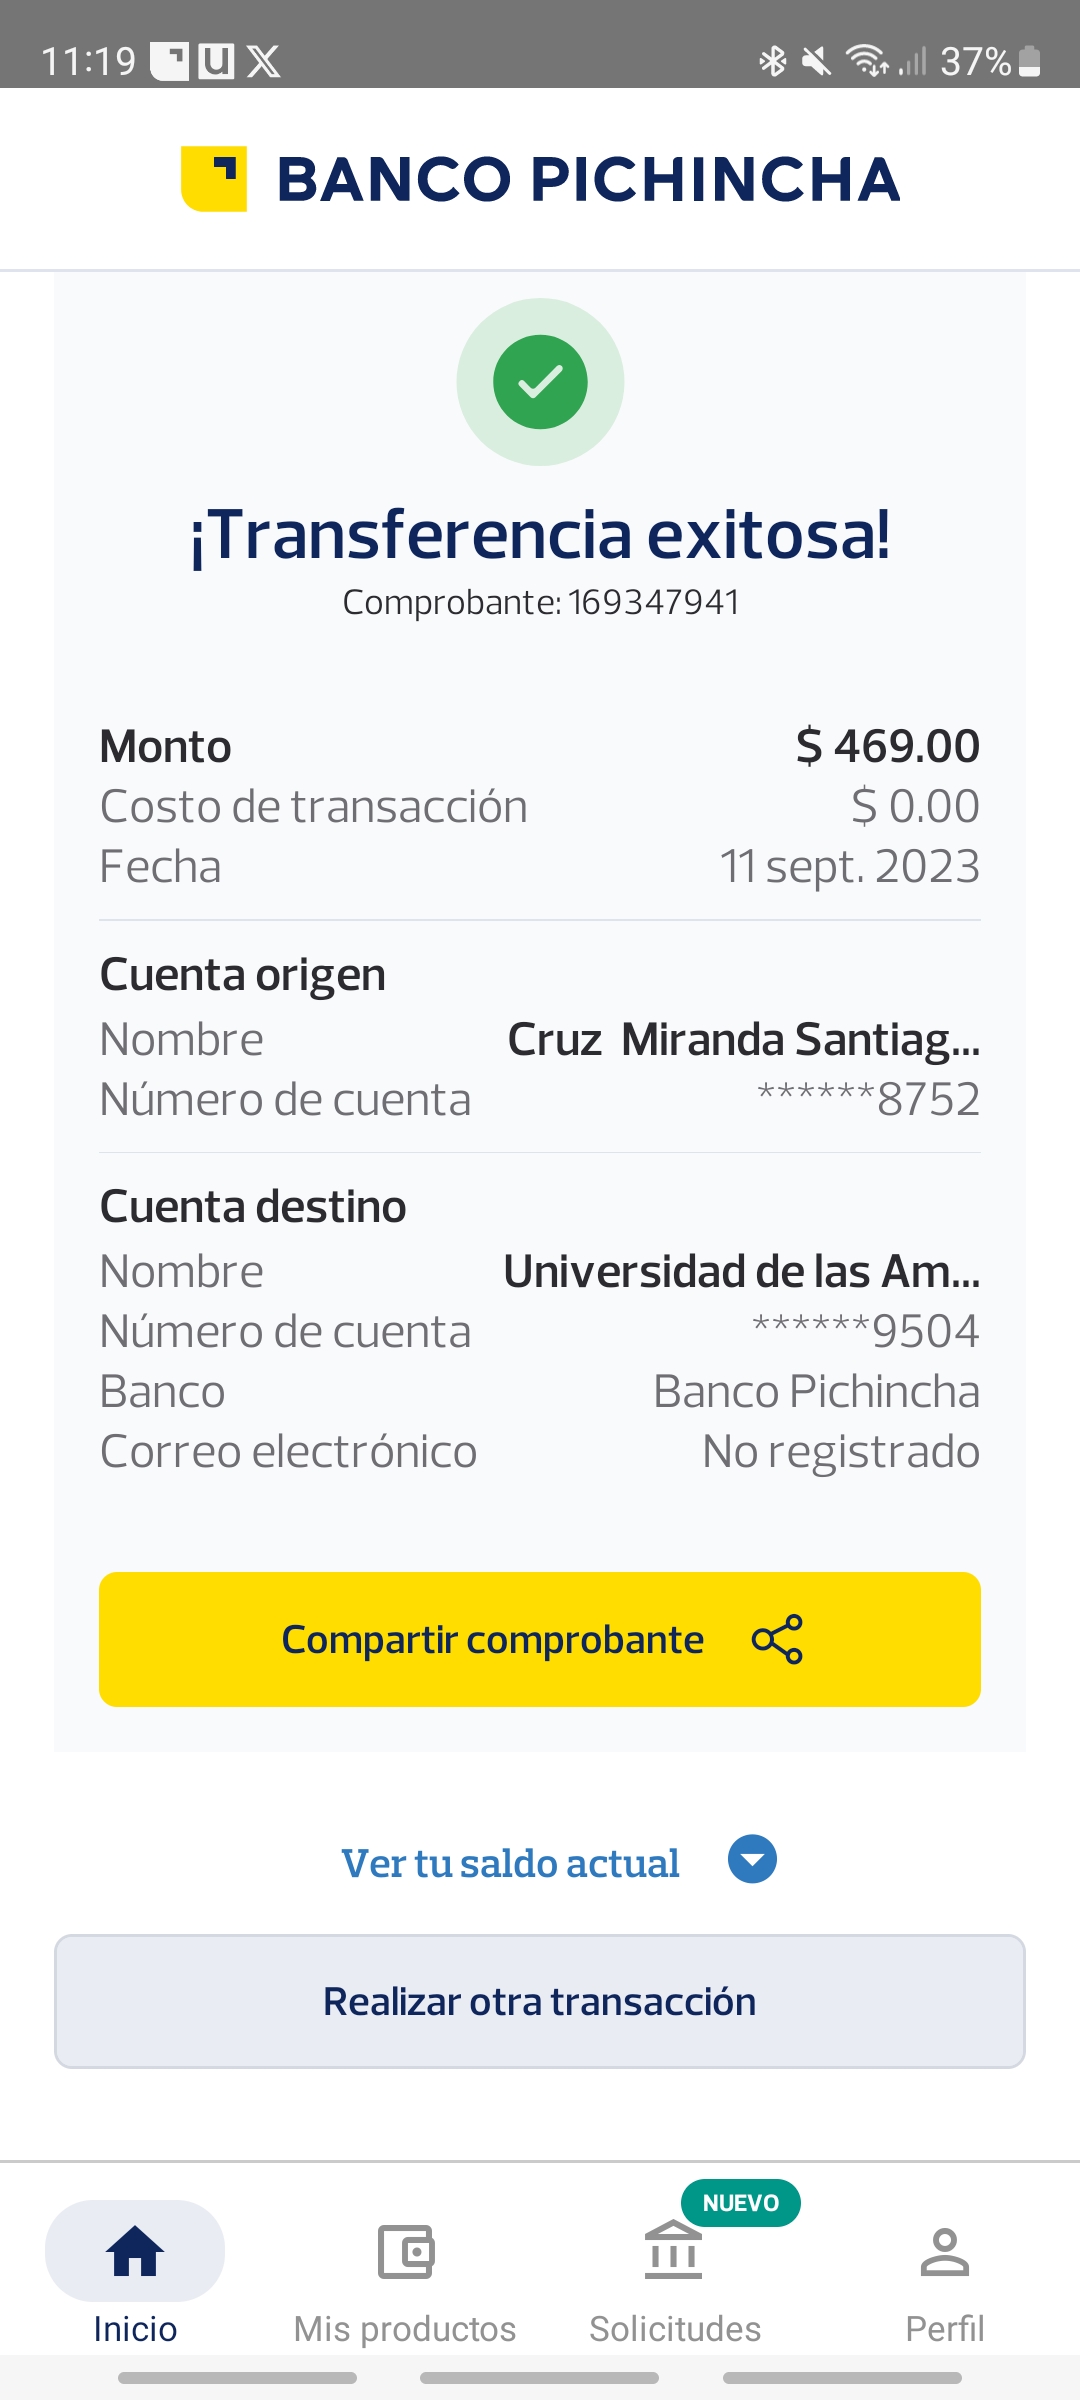Screen dimensions: 1080x2400
Task: Tap the Comprobante number 169347941
Action: click(x=654, y=603)
